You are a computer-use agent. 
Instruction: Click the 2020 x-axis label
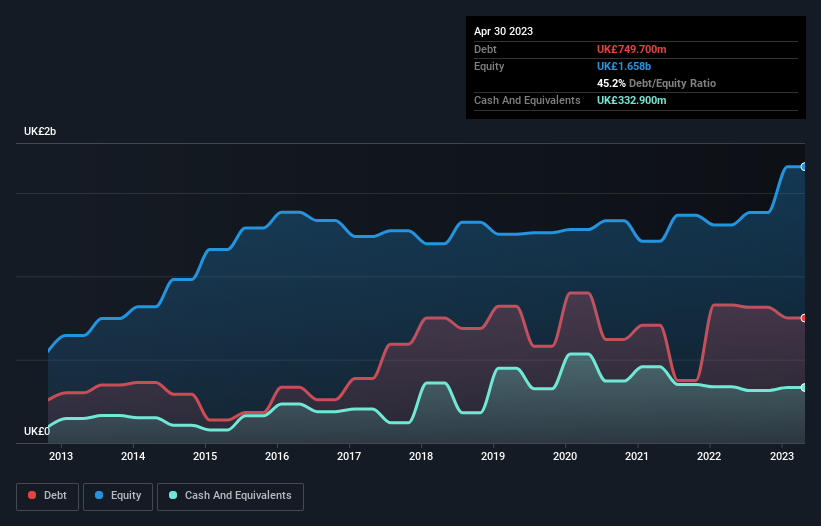click(565, 456)
